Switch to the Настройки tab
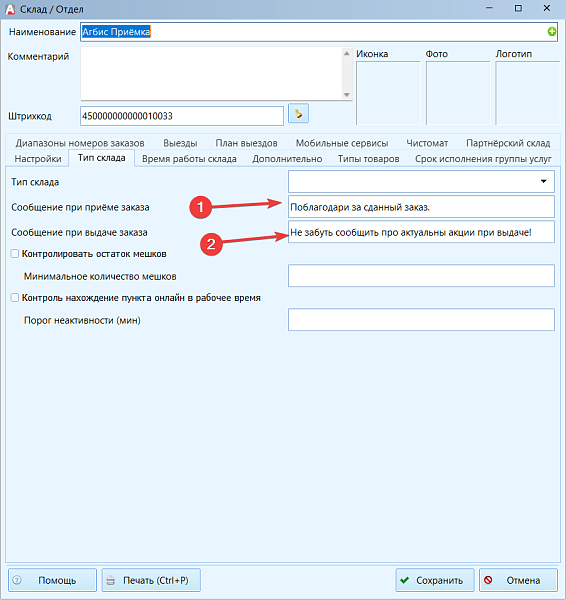The image size is (566, 600). (38, 159)
